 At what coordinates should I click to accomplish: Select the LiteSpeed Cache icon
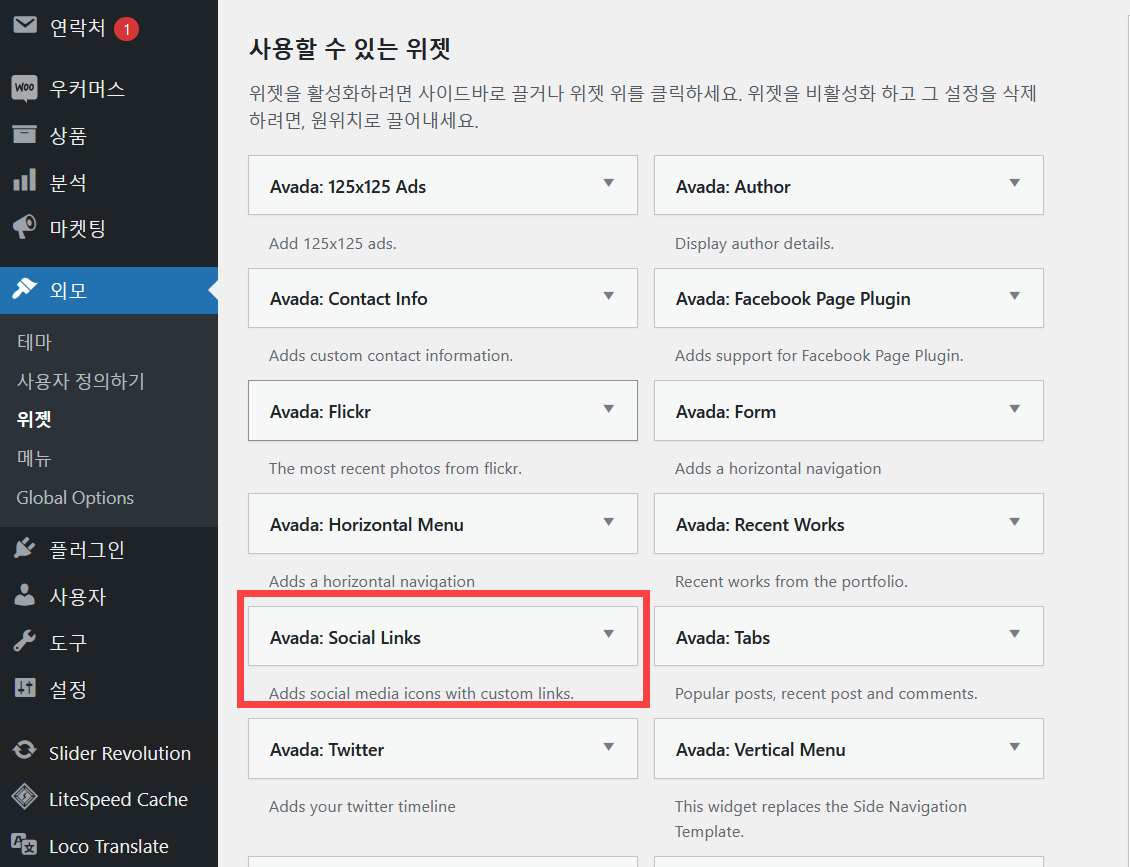pyautogui.click(x=25, y=799)
